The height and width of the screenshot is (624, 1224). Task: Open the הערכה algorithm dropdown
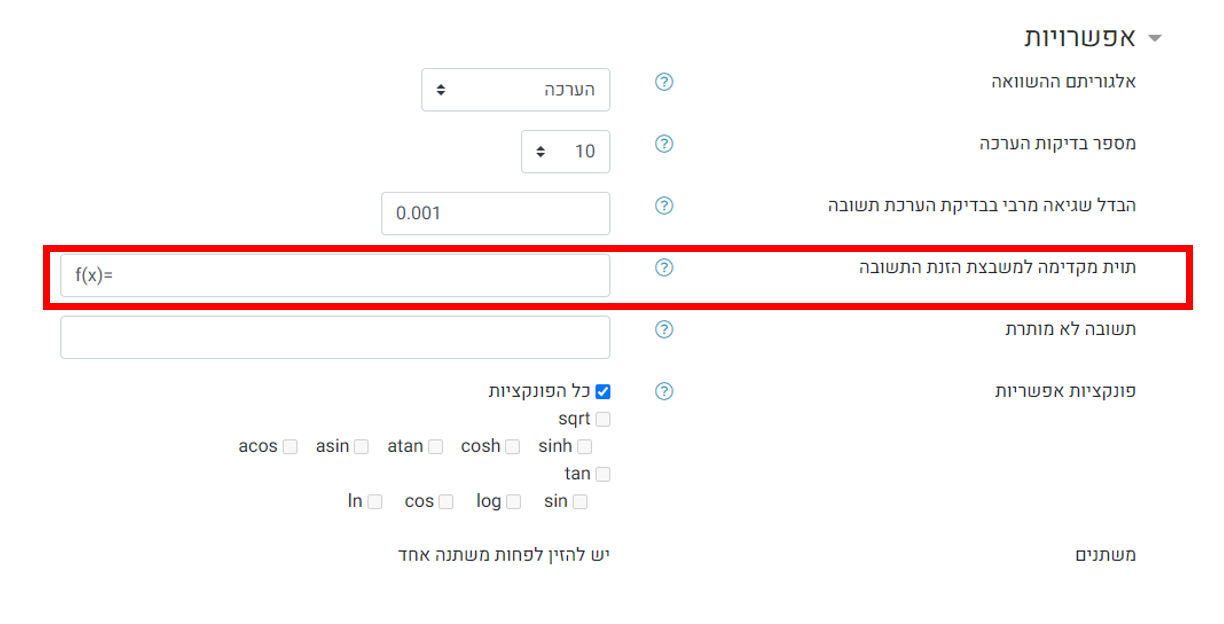tap(516, 90)
